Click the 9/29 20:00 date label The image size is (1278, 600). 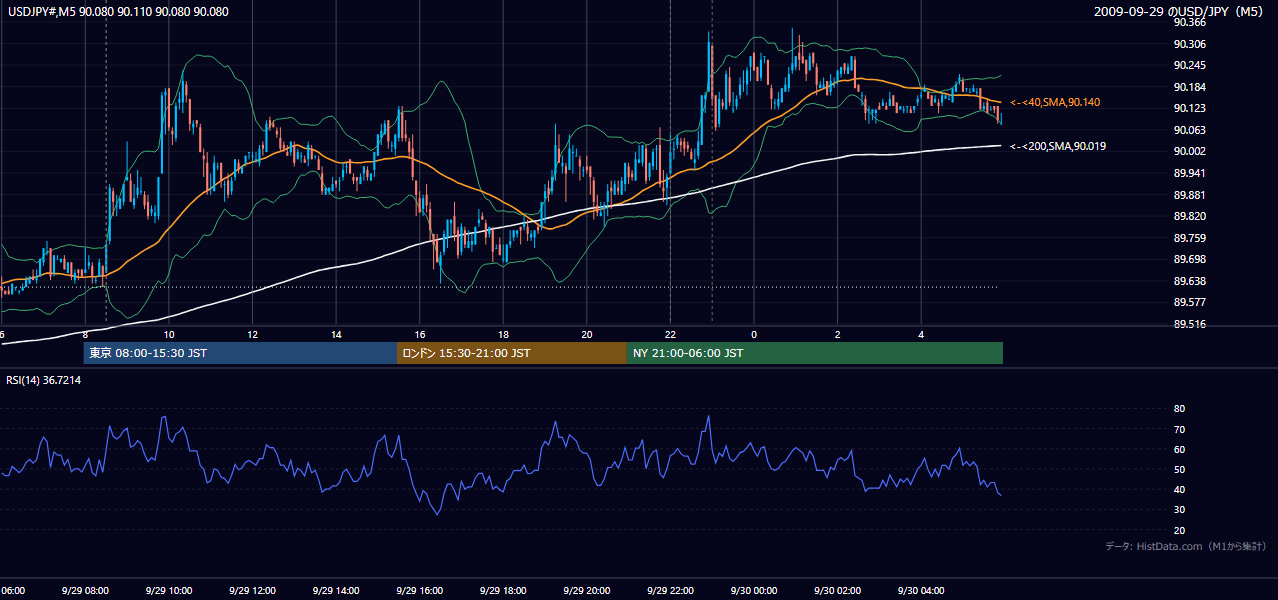[x=587, y=590]
